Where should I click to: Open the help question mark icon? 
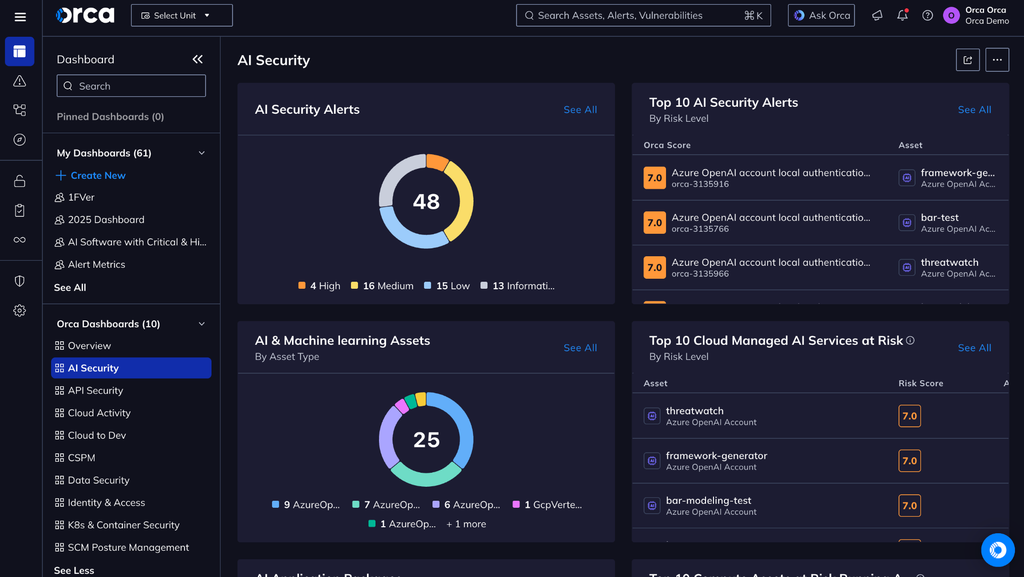(x=927, y=15)
